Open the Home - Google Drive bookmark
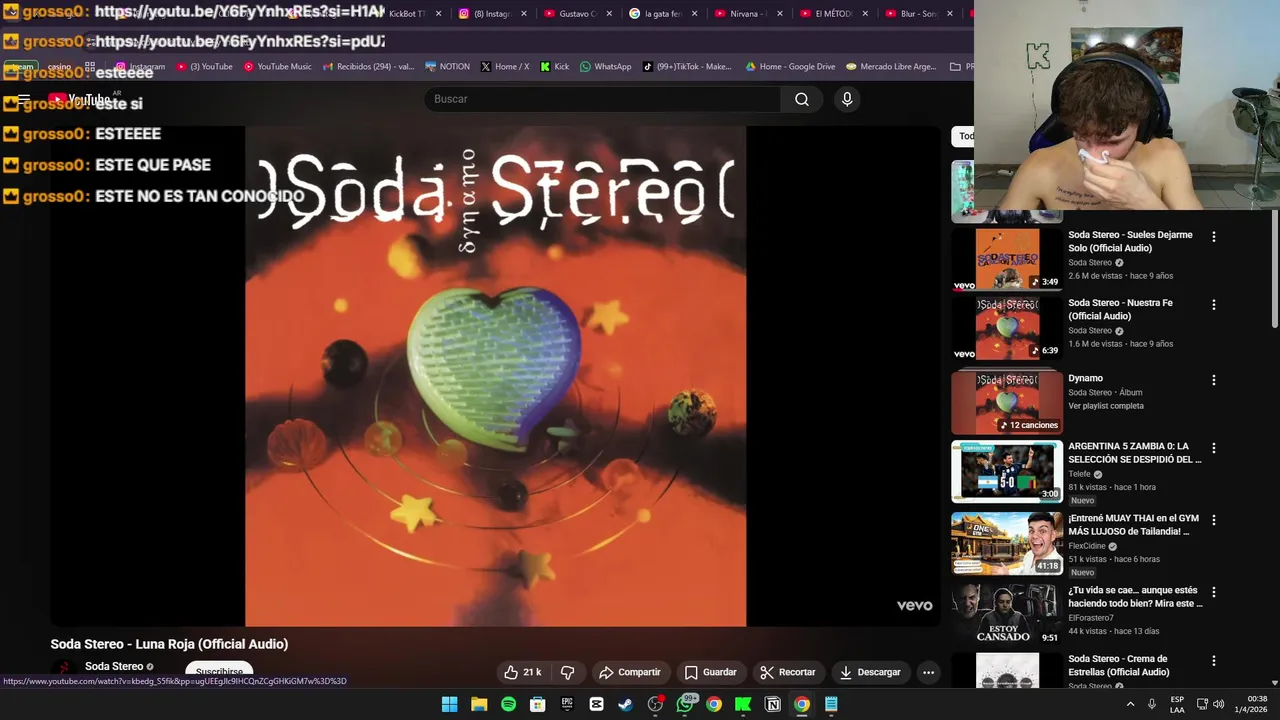Viewport: 1280px width, 720px height. coord(790,67)
